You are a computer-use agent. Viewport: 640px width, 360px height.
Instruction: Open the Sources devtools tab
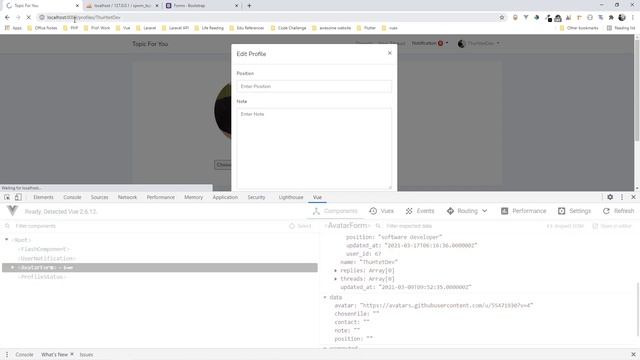[100, 197]
